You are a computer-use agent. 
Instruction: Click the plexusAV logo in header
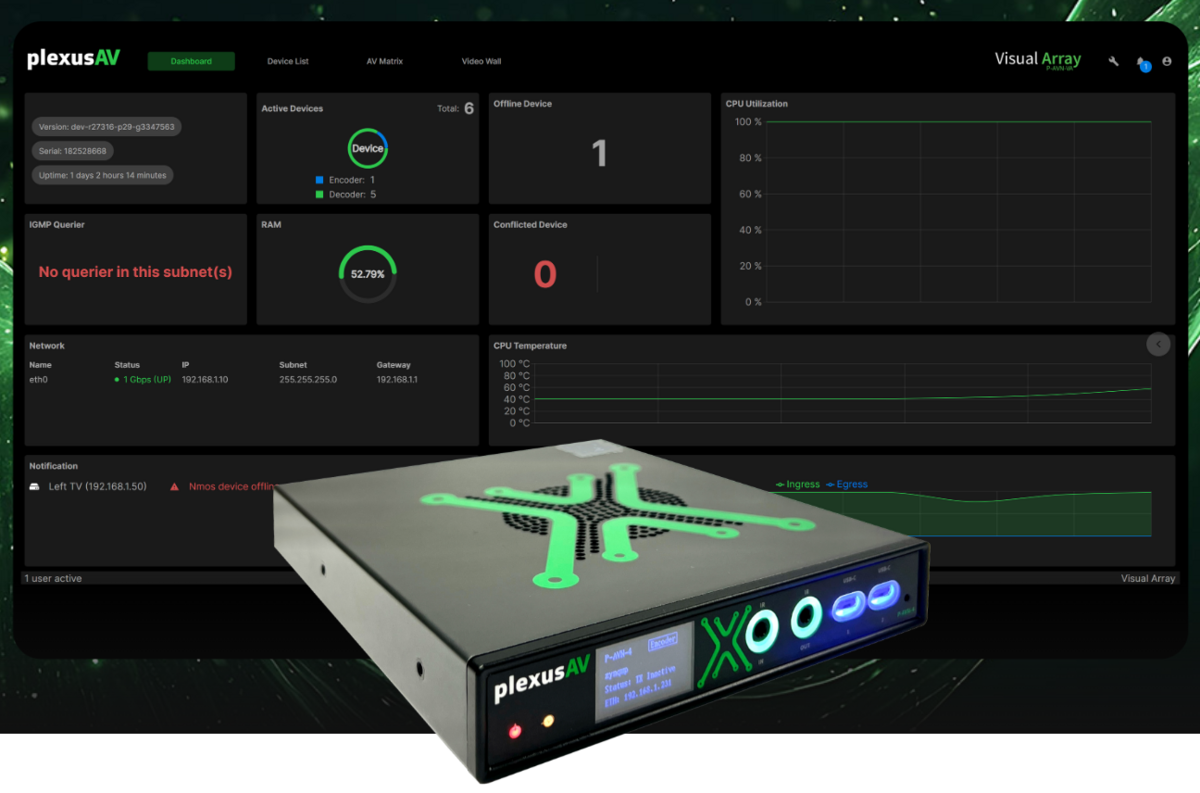point(73,58)
